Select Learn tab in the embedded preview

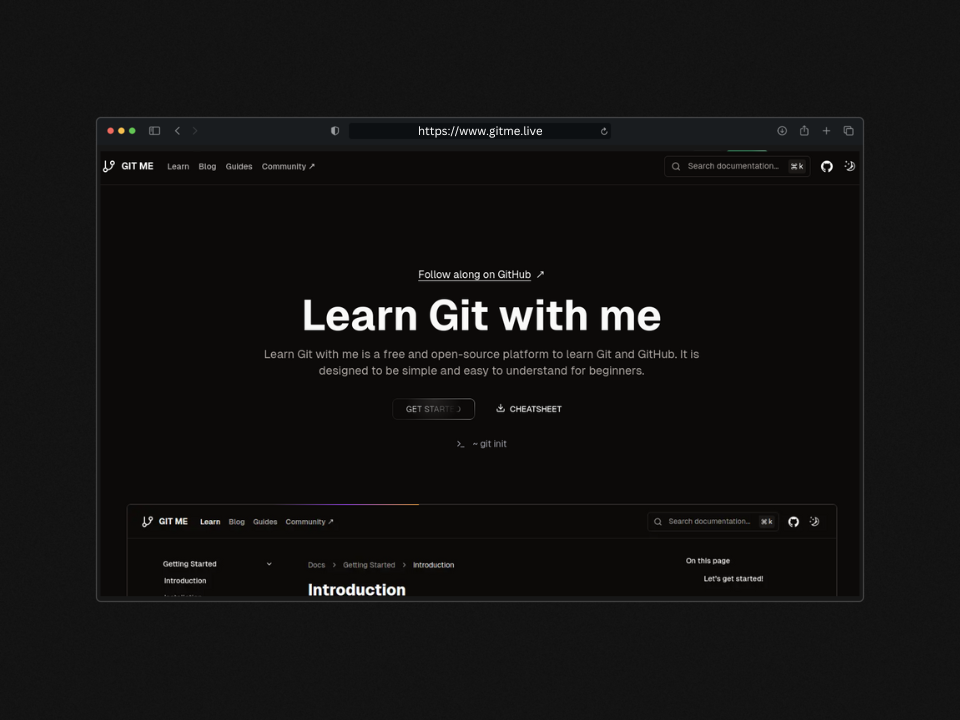(x=210, y=522)
